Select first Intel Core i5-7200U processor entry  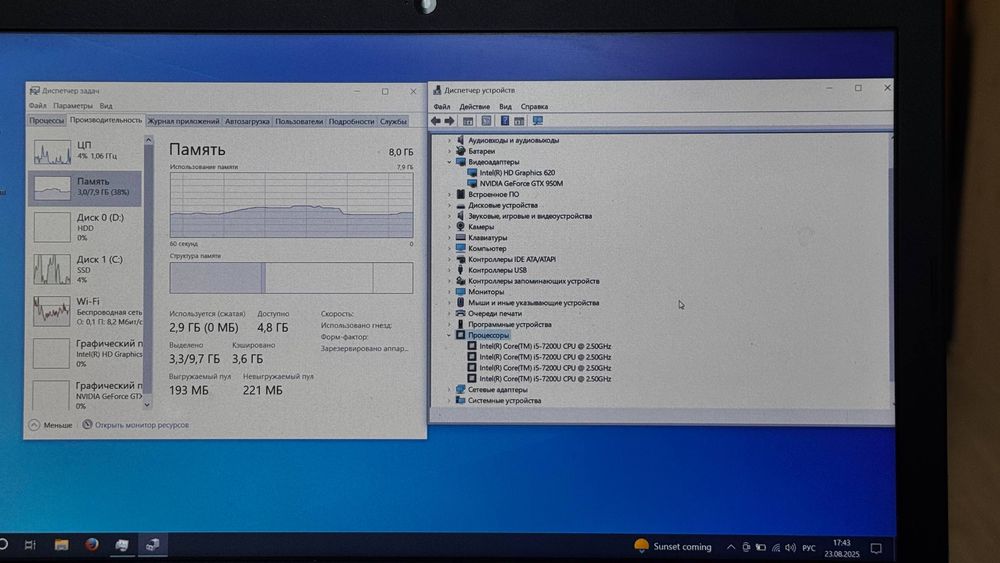click(545, 346)
